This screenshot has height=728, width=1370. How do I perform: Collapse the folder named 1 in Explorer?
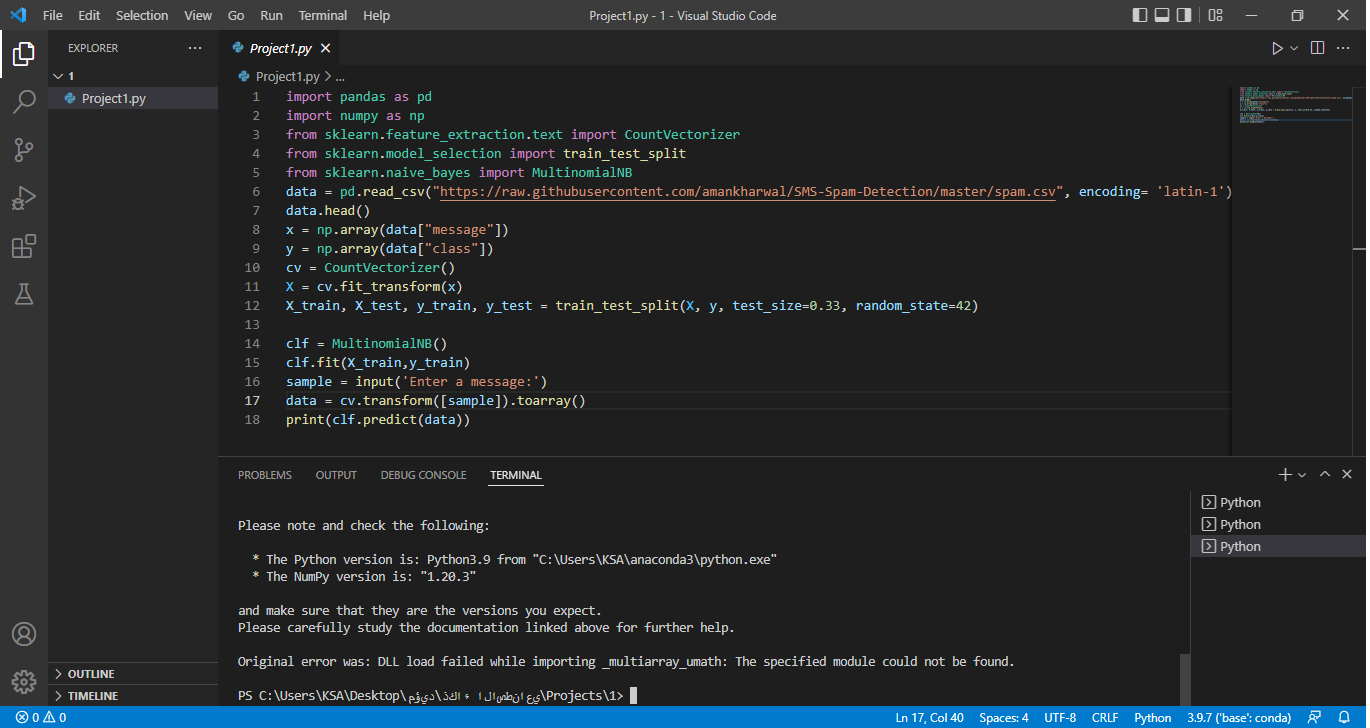(x=58, y=75)
